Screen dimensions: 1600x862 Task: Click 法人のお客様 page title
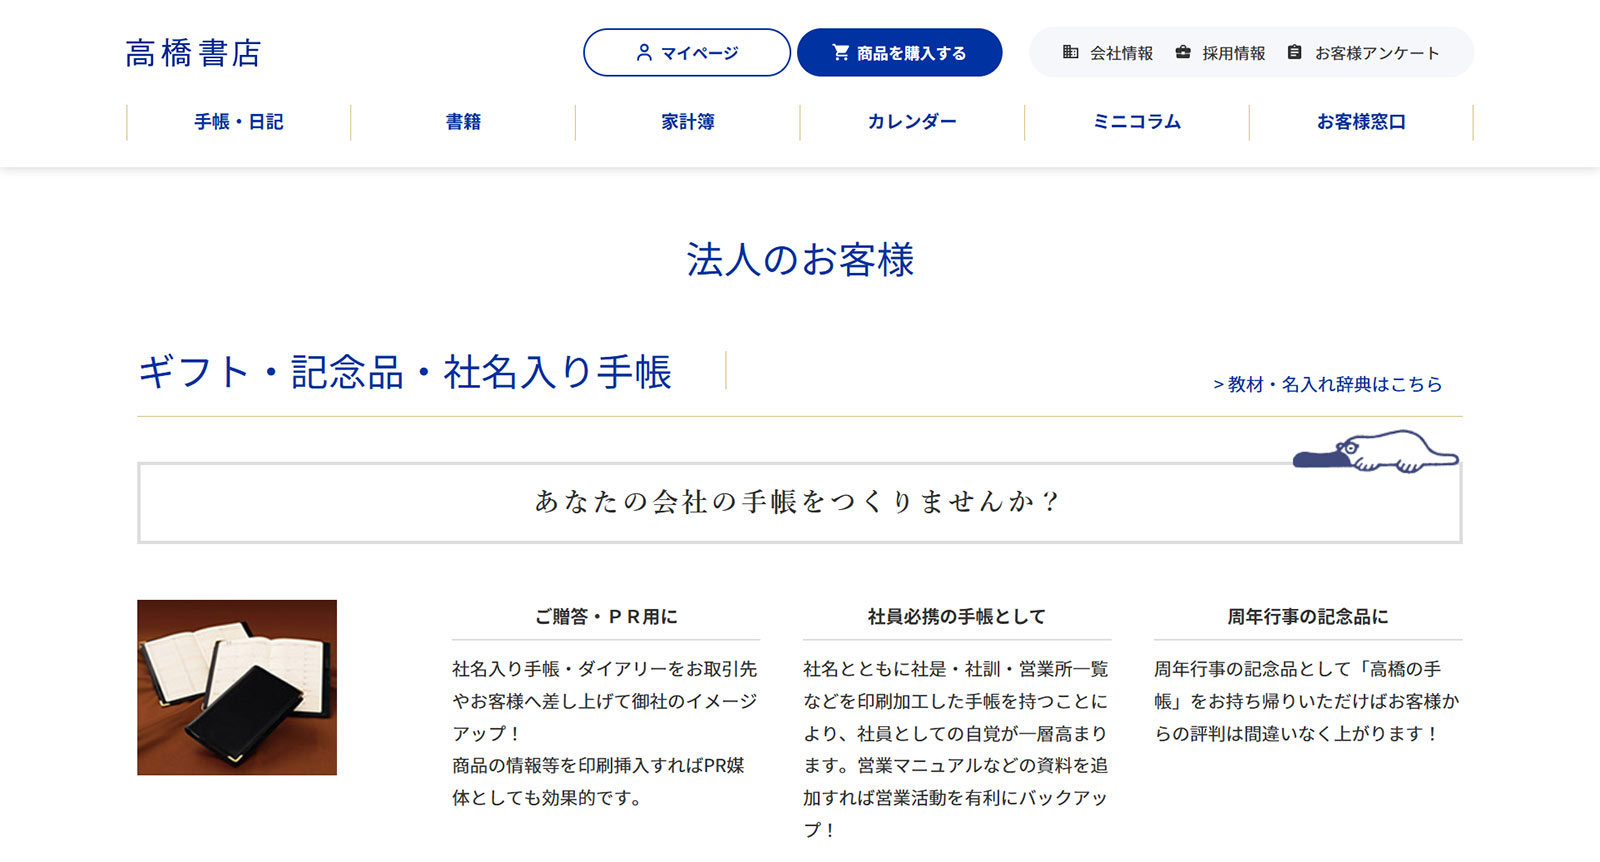800,260
